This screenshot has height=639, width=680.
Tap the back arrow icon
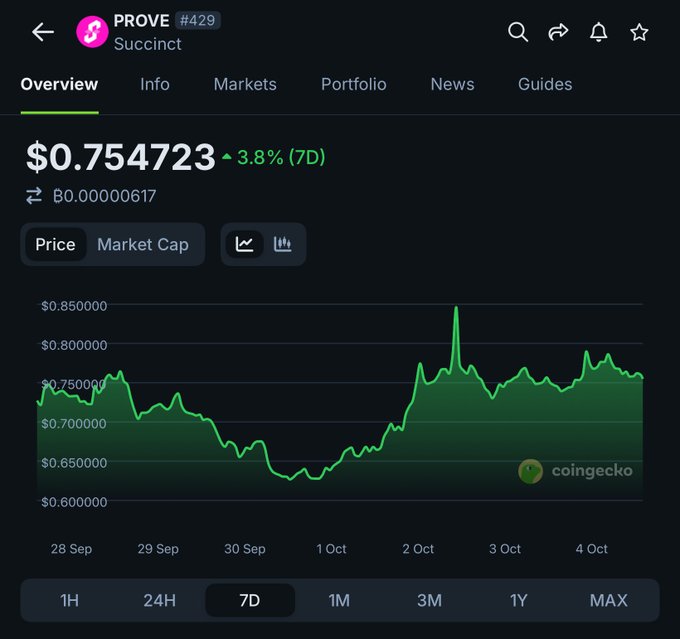point(42,32)
